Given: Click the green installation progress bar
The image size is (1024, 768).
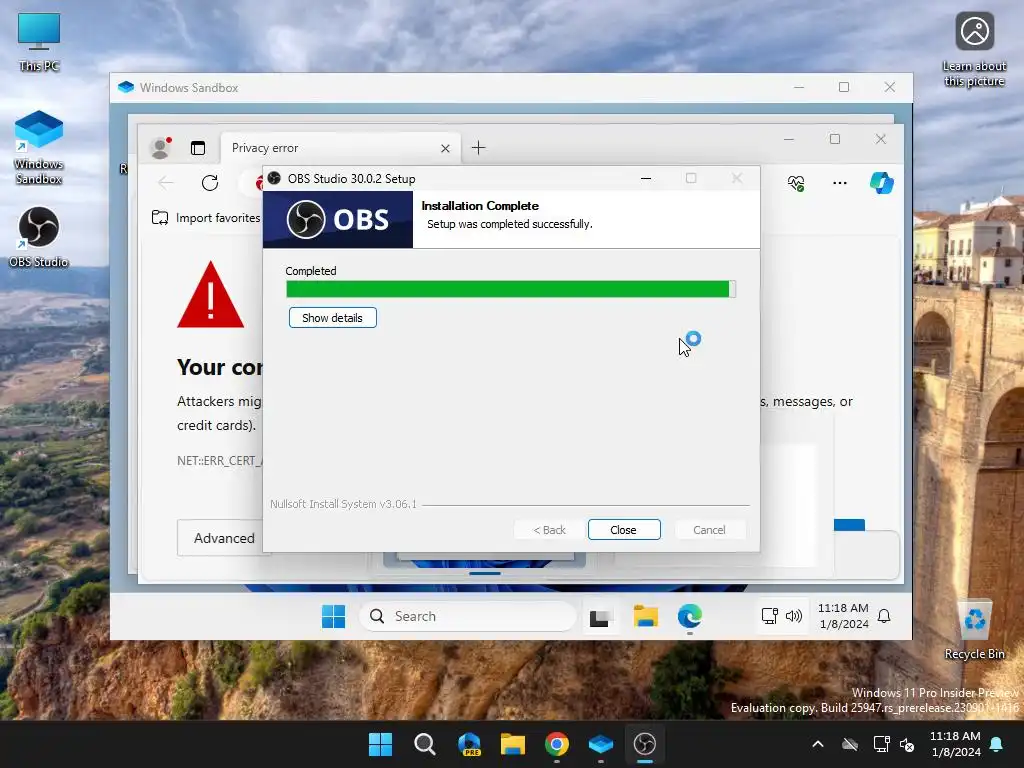Looking at the screenshot, I should [511, 289].
